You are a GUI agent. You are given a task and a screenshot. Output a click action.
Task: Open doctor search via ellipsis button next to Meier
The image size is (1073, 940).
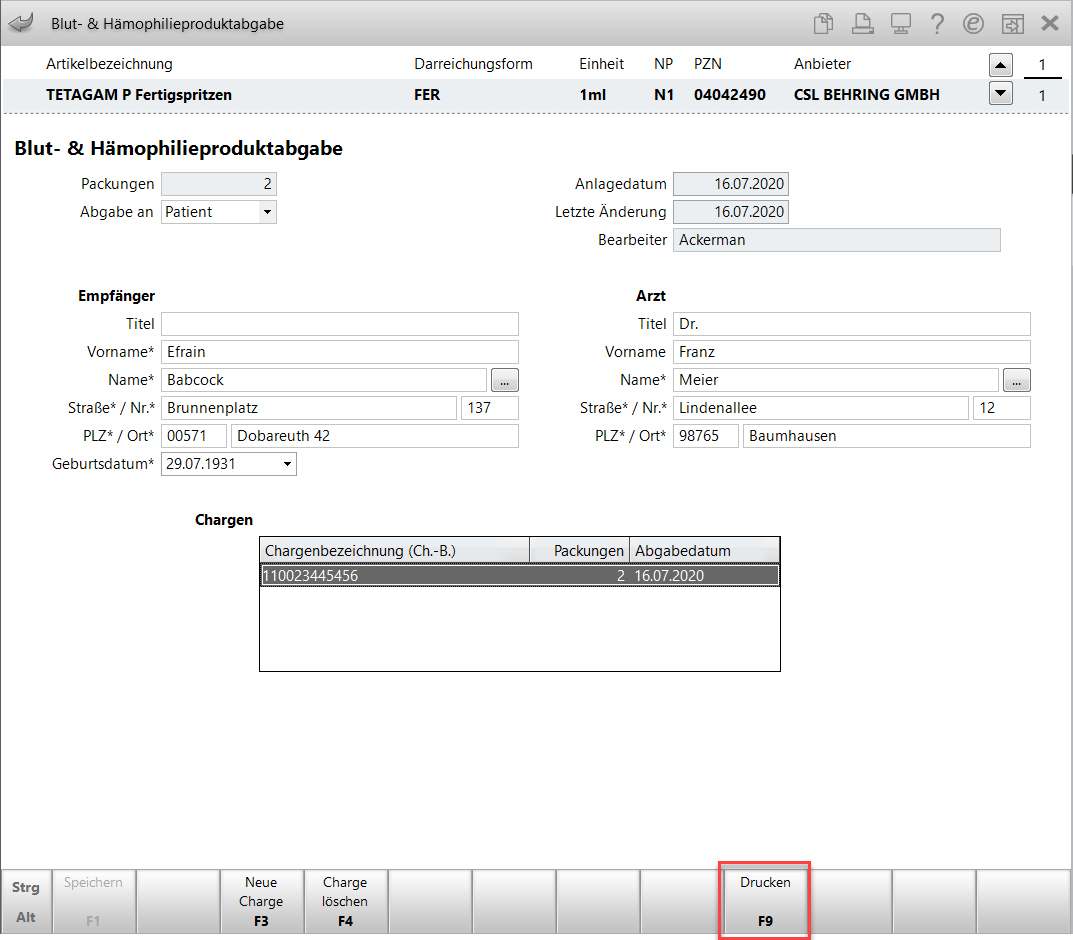point(1017,380)
